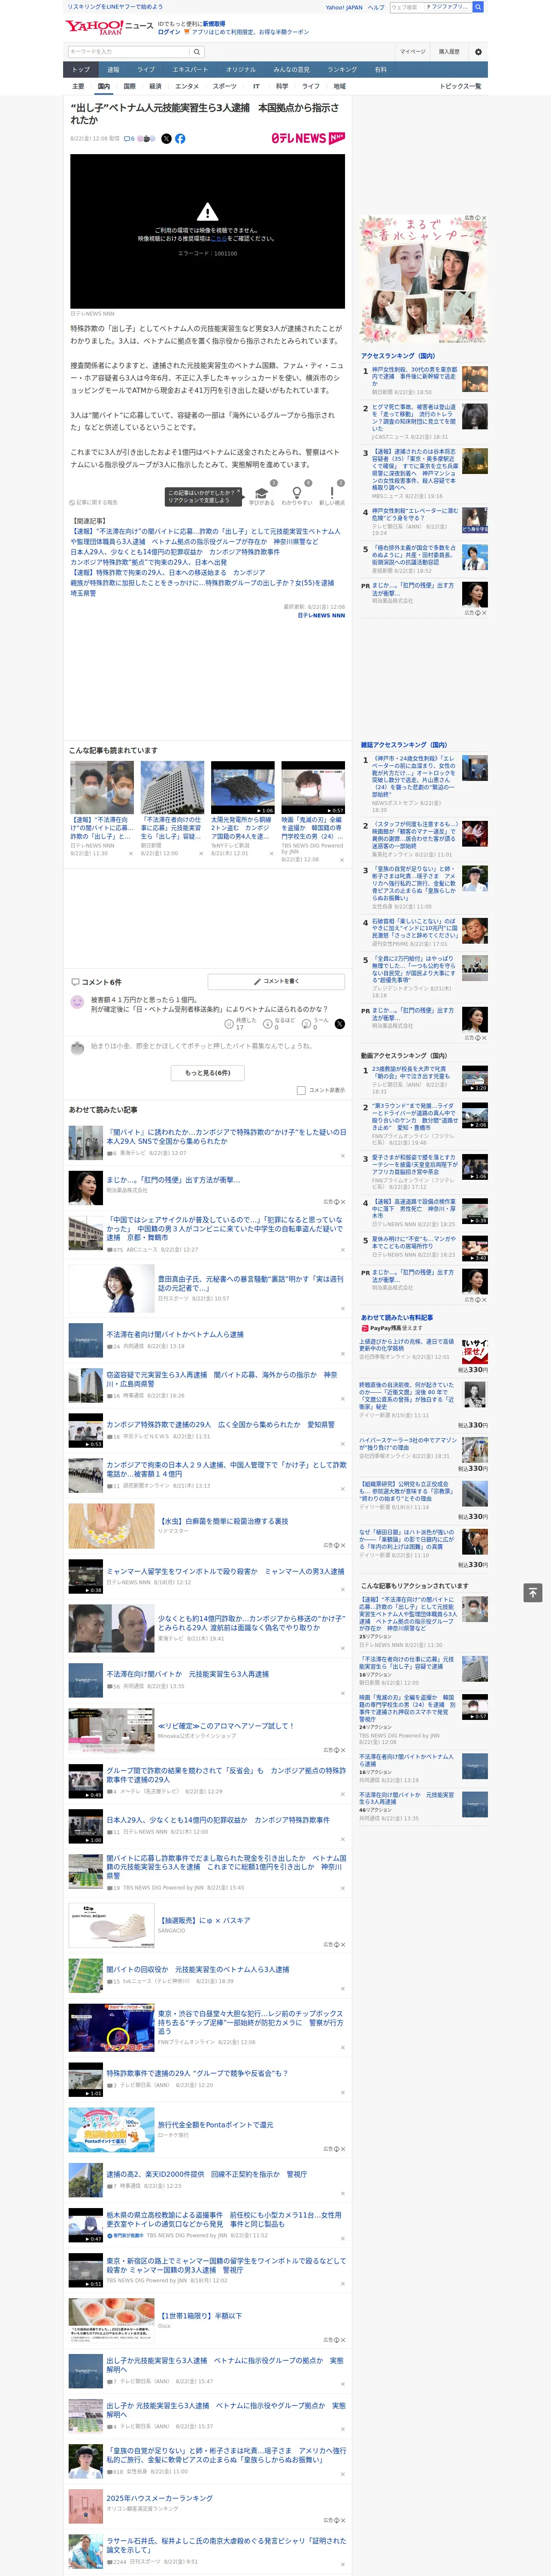The width and height of the screenshot is (551, 2576).
Task: Click うーん face icon on first comment
Action: click(x=306, y=1024)
